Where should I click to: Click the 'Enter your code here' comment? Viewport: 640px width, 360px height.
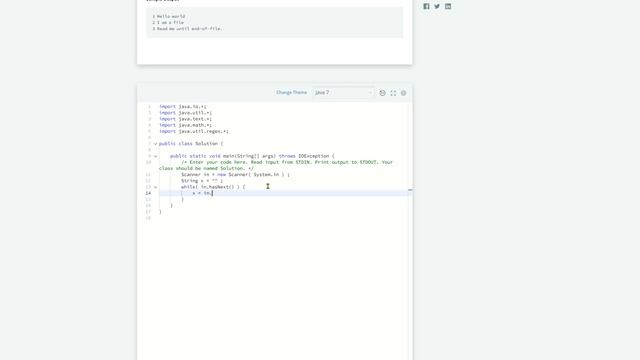pos(276,165)
